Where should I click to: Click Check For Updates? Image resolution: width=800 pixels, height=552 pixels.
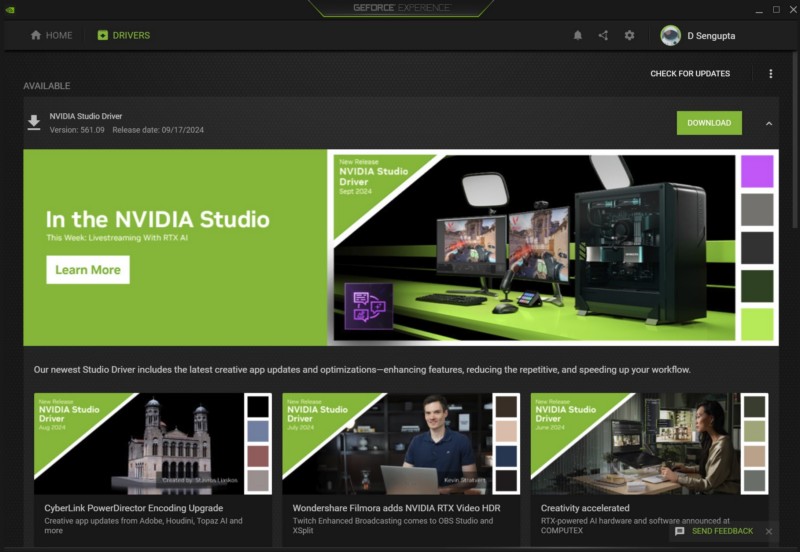[690, 73]
